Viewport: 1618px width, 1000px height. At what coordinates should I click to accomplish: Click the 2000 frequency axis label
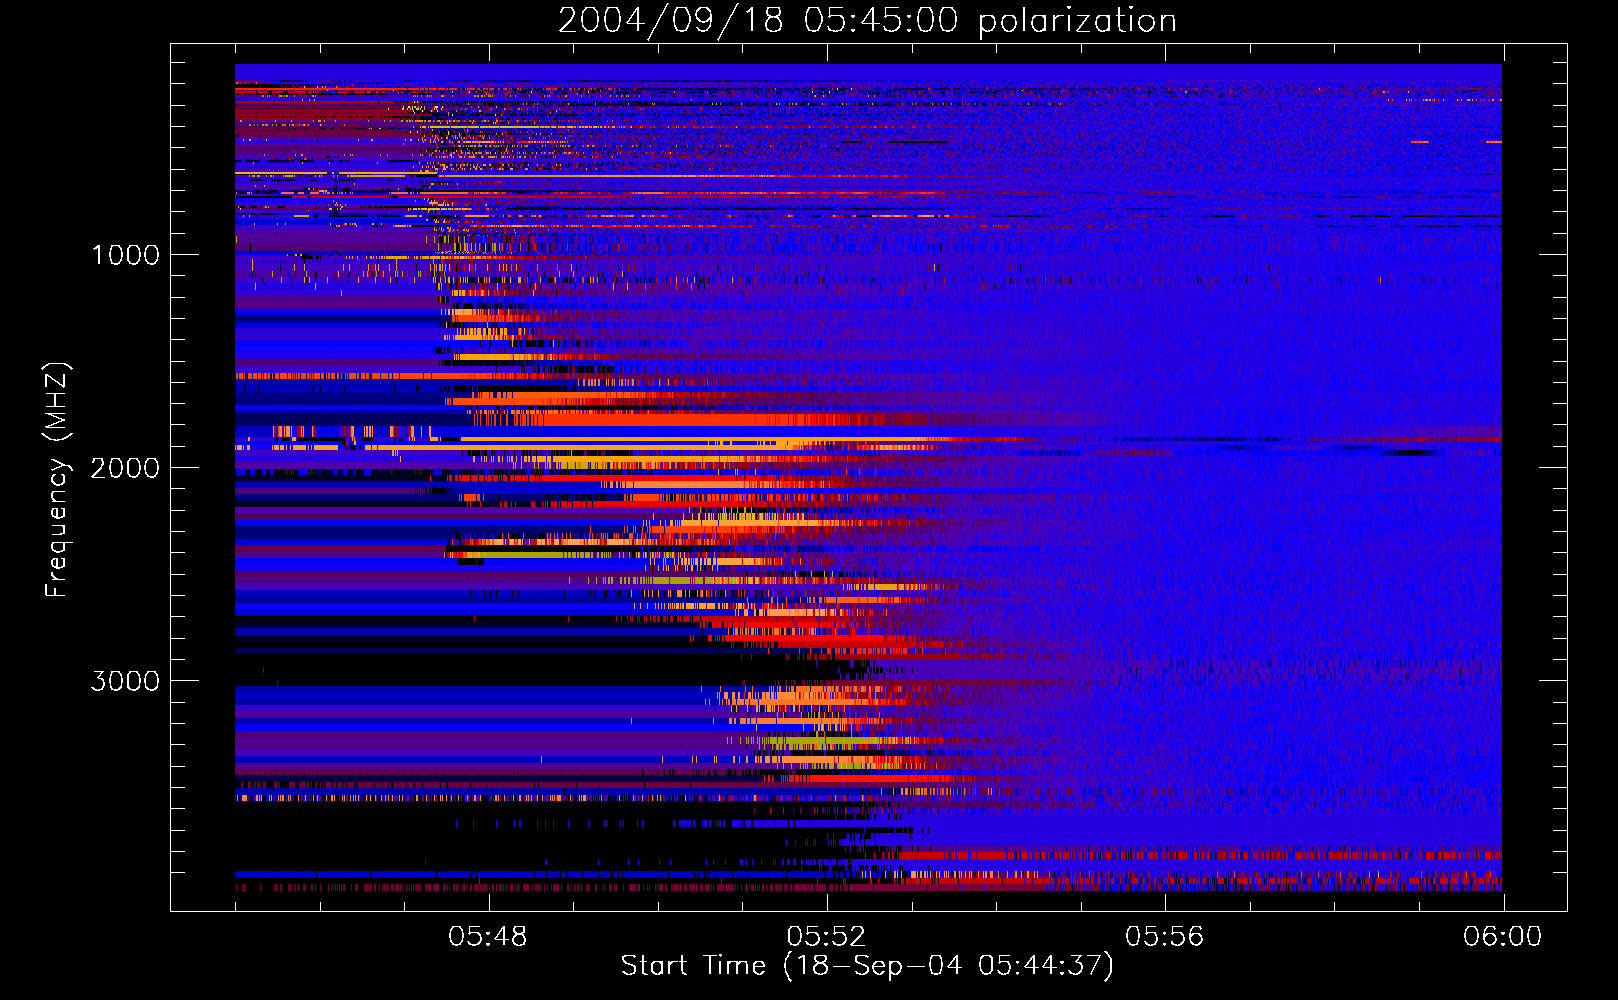125,468
